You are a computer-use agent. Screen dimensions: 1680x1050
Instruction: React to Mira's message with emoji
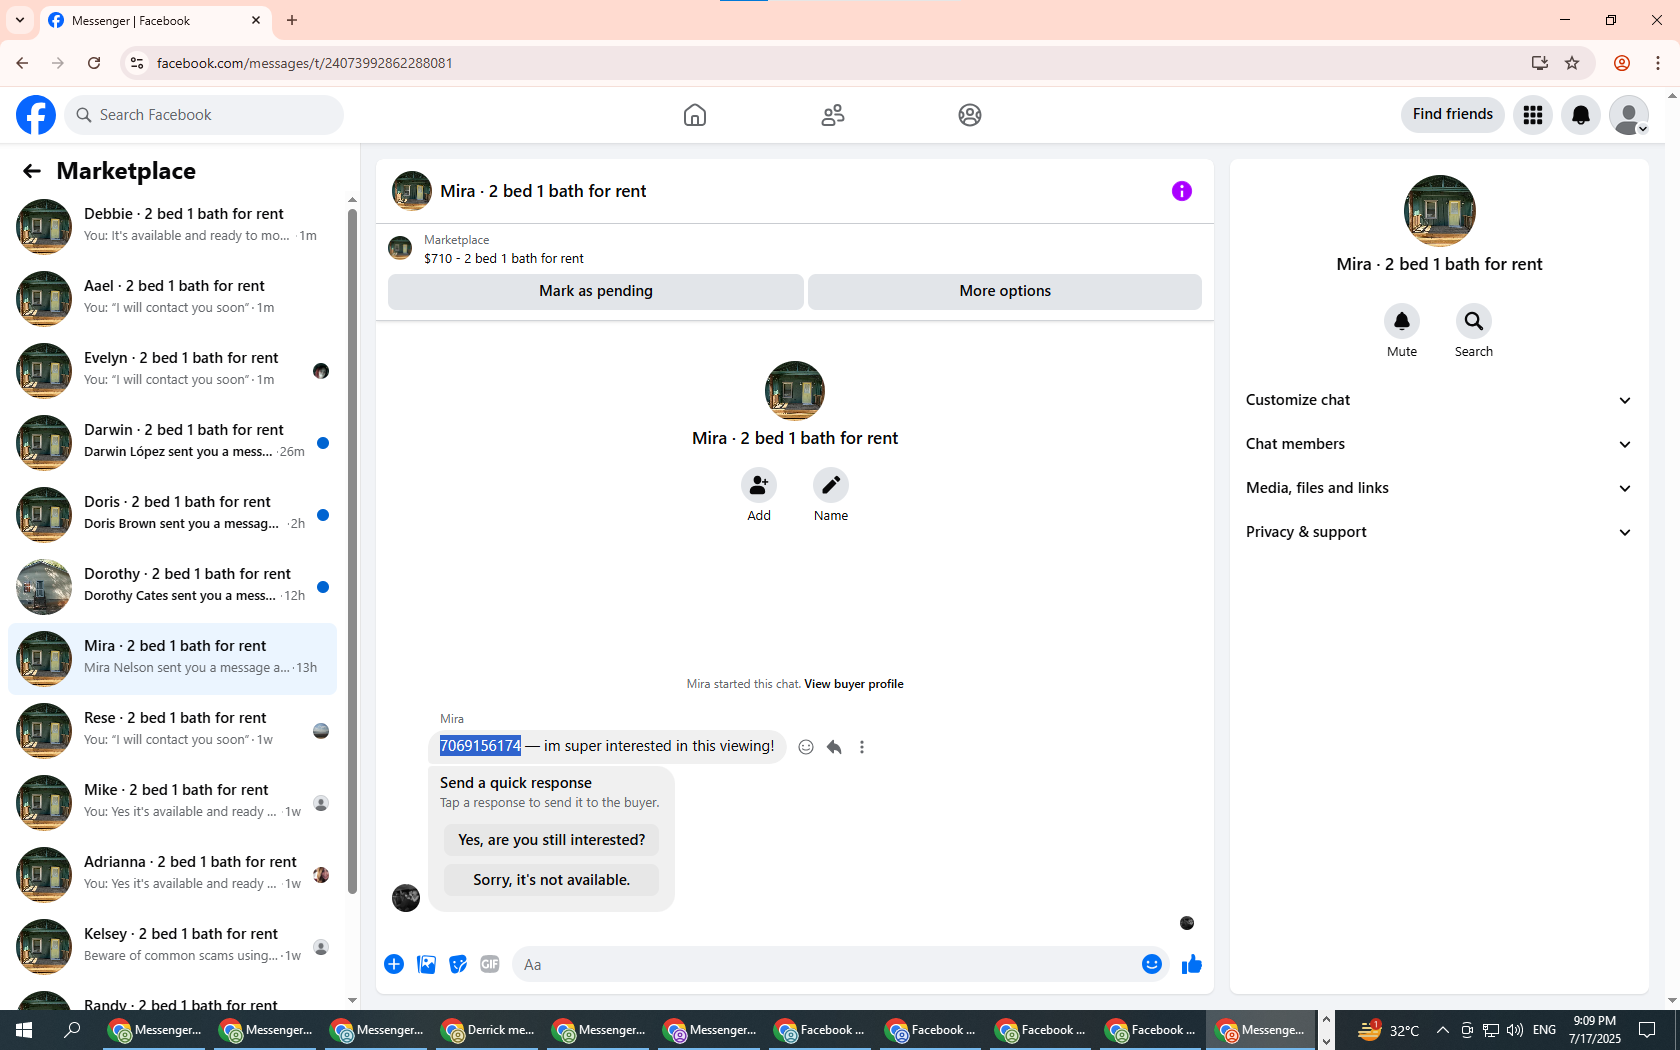tap(806, 747)
